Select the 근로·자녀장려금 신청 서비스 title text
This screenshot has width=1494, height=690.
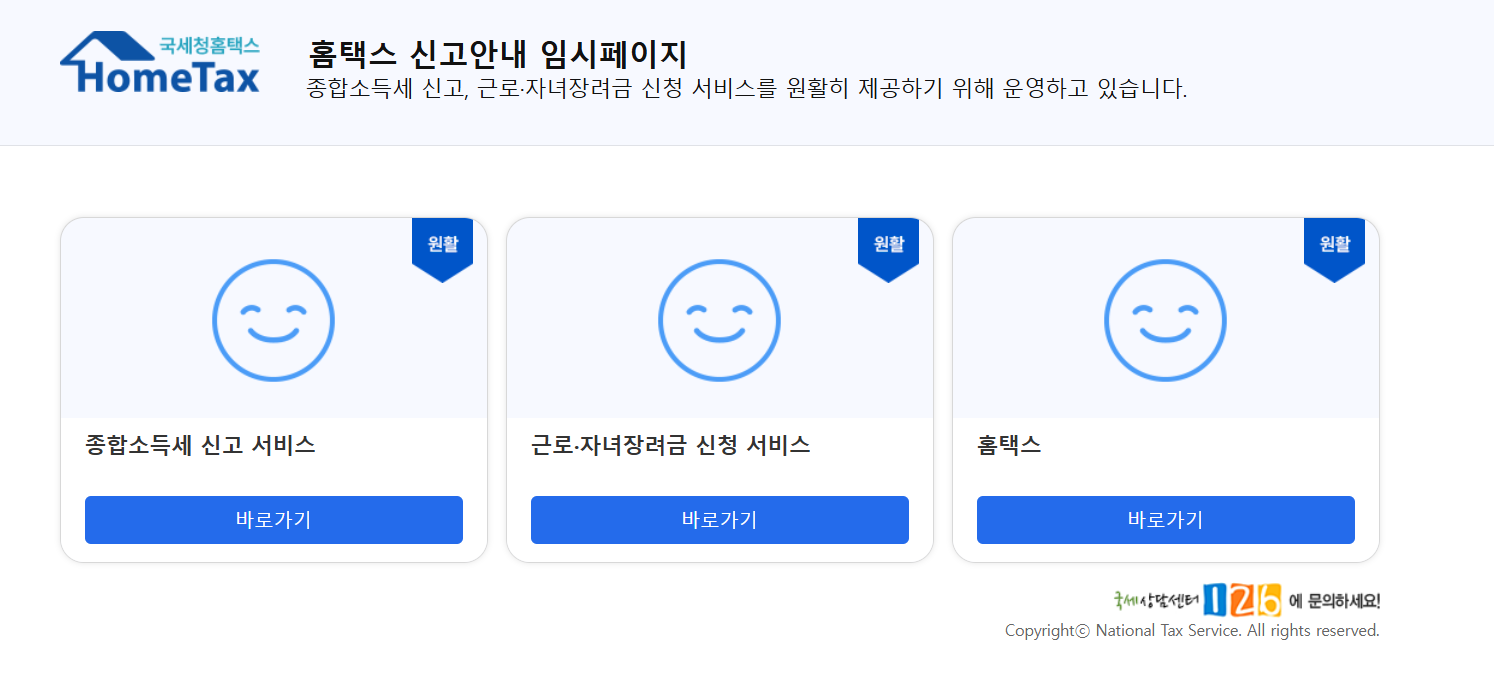[671, 445]
